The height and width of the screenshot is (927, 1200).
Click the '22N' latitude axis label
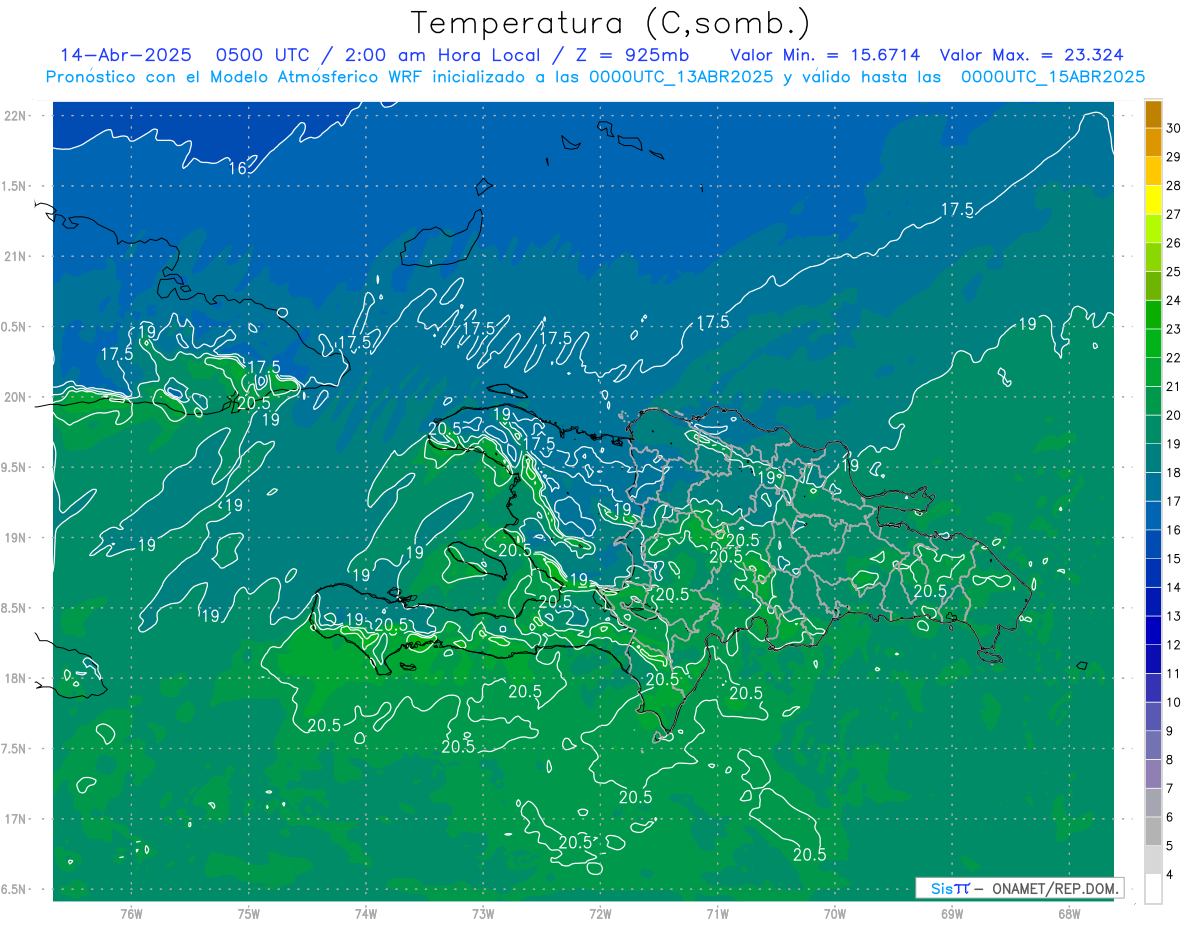(x=16, y=116)
